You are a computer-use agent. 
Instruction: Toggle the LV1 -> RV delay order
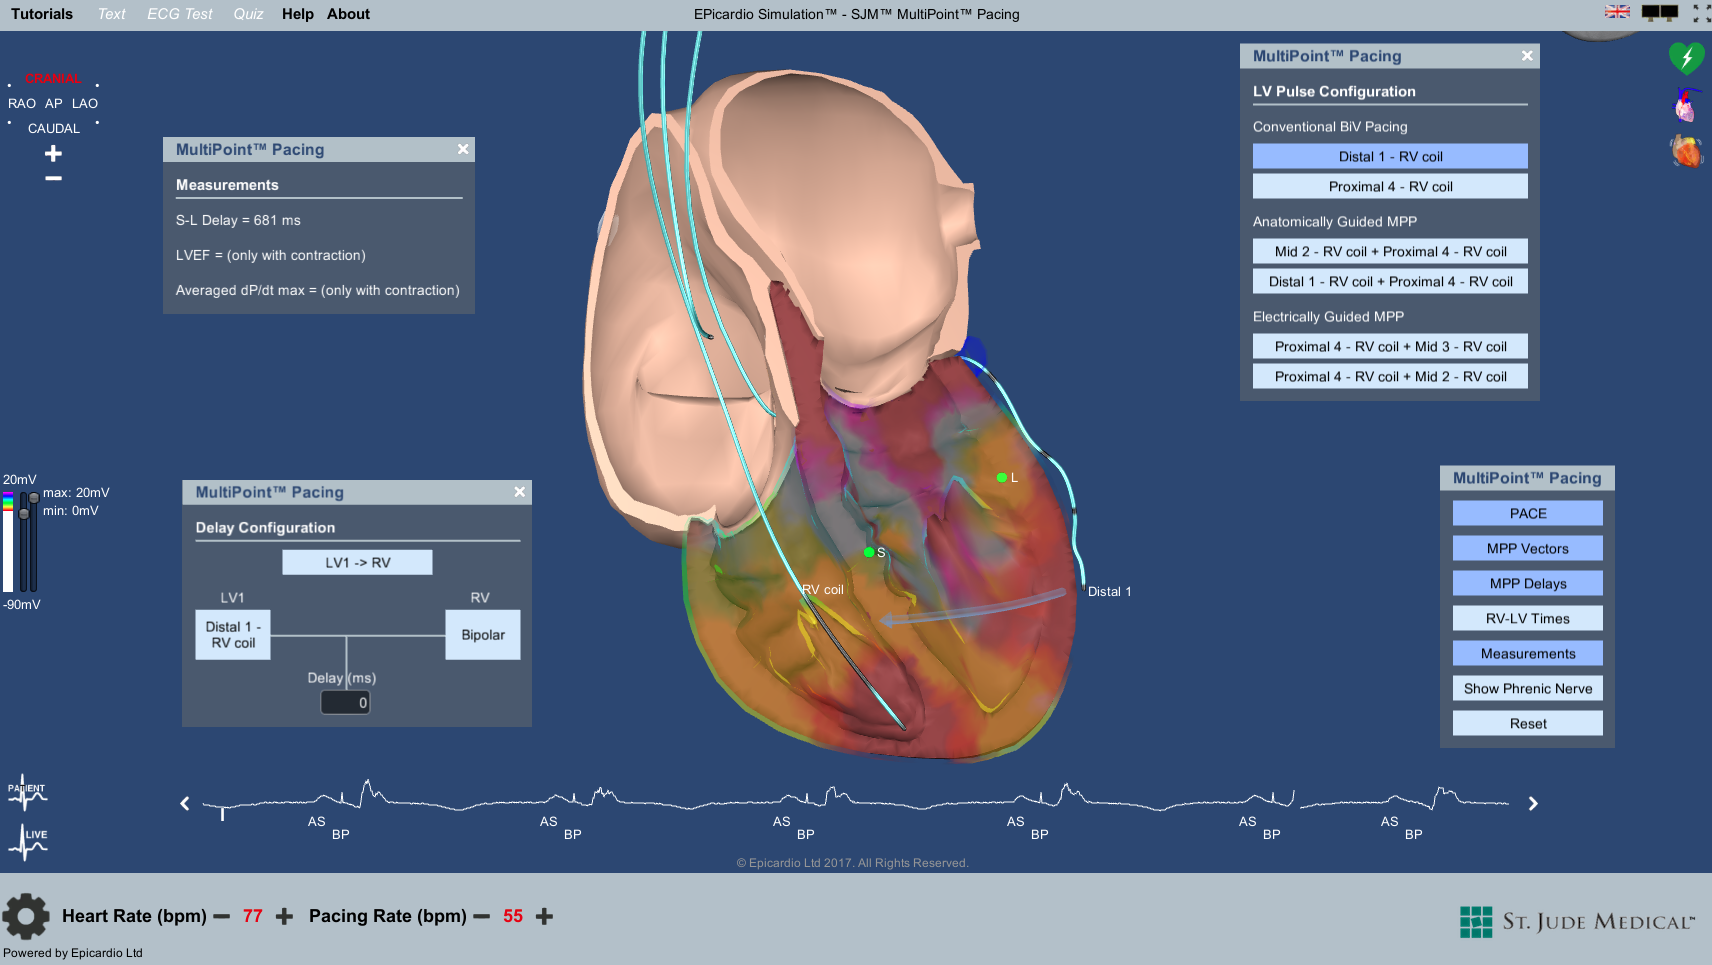357,562
